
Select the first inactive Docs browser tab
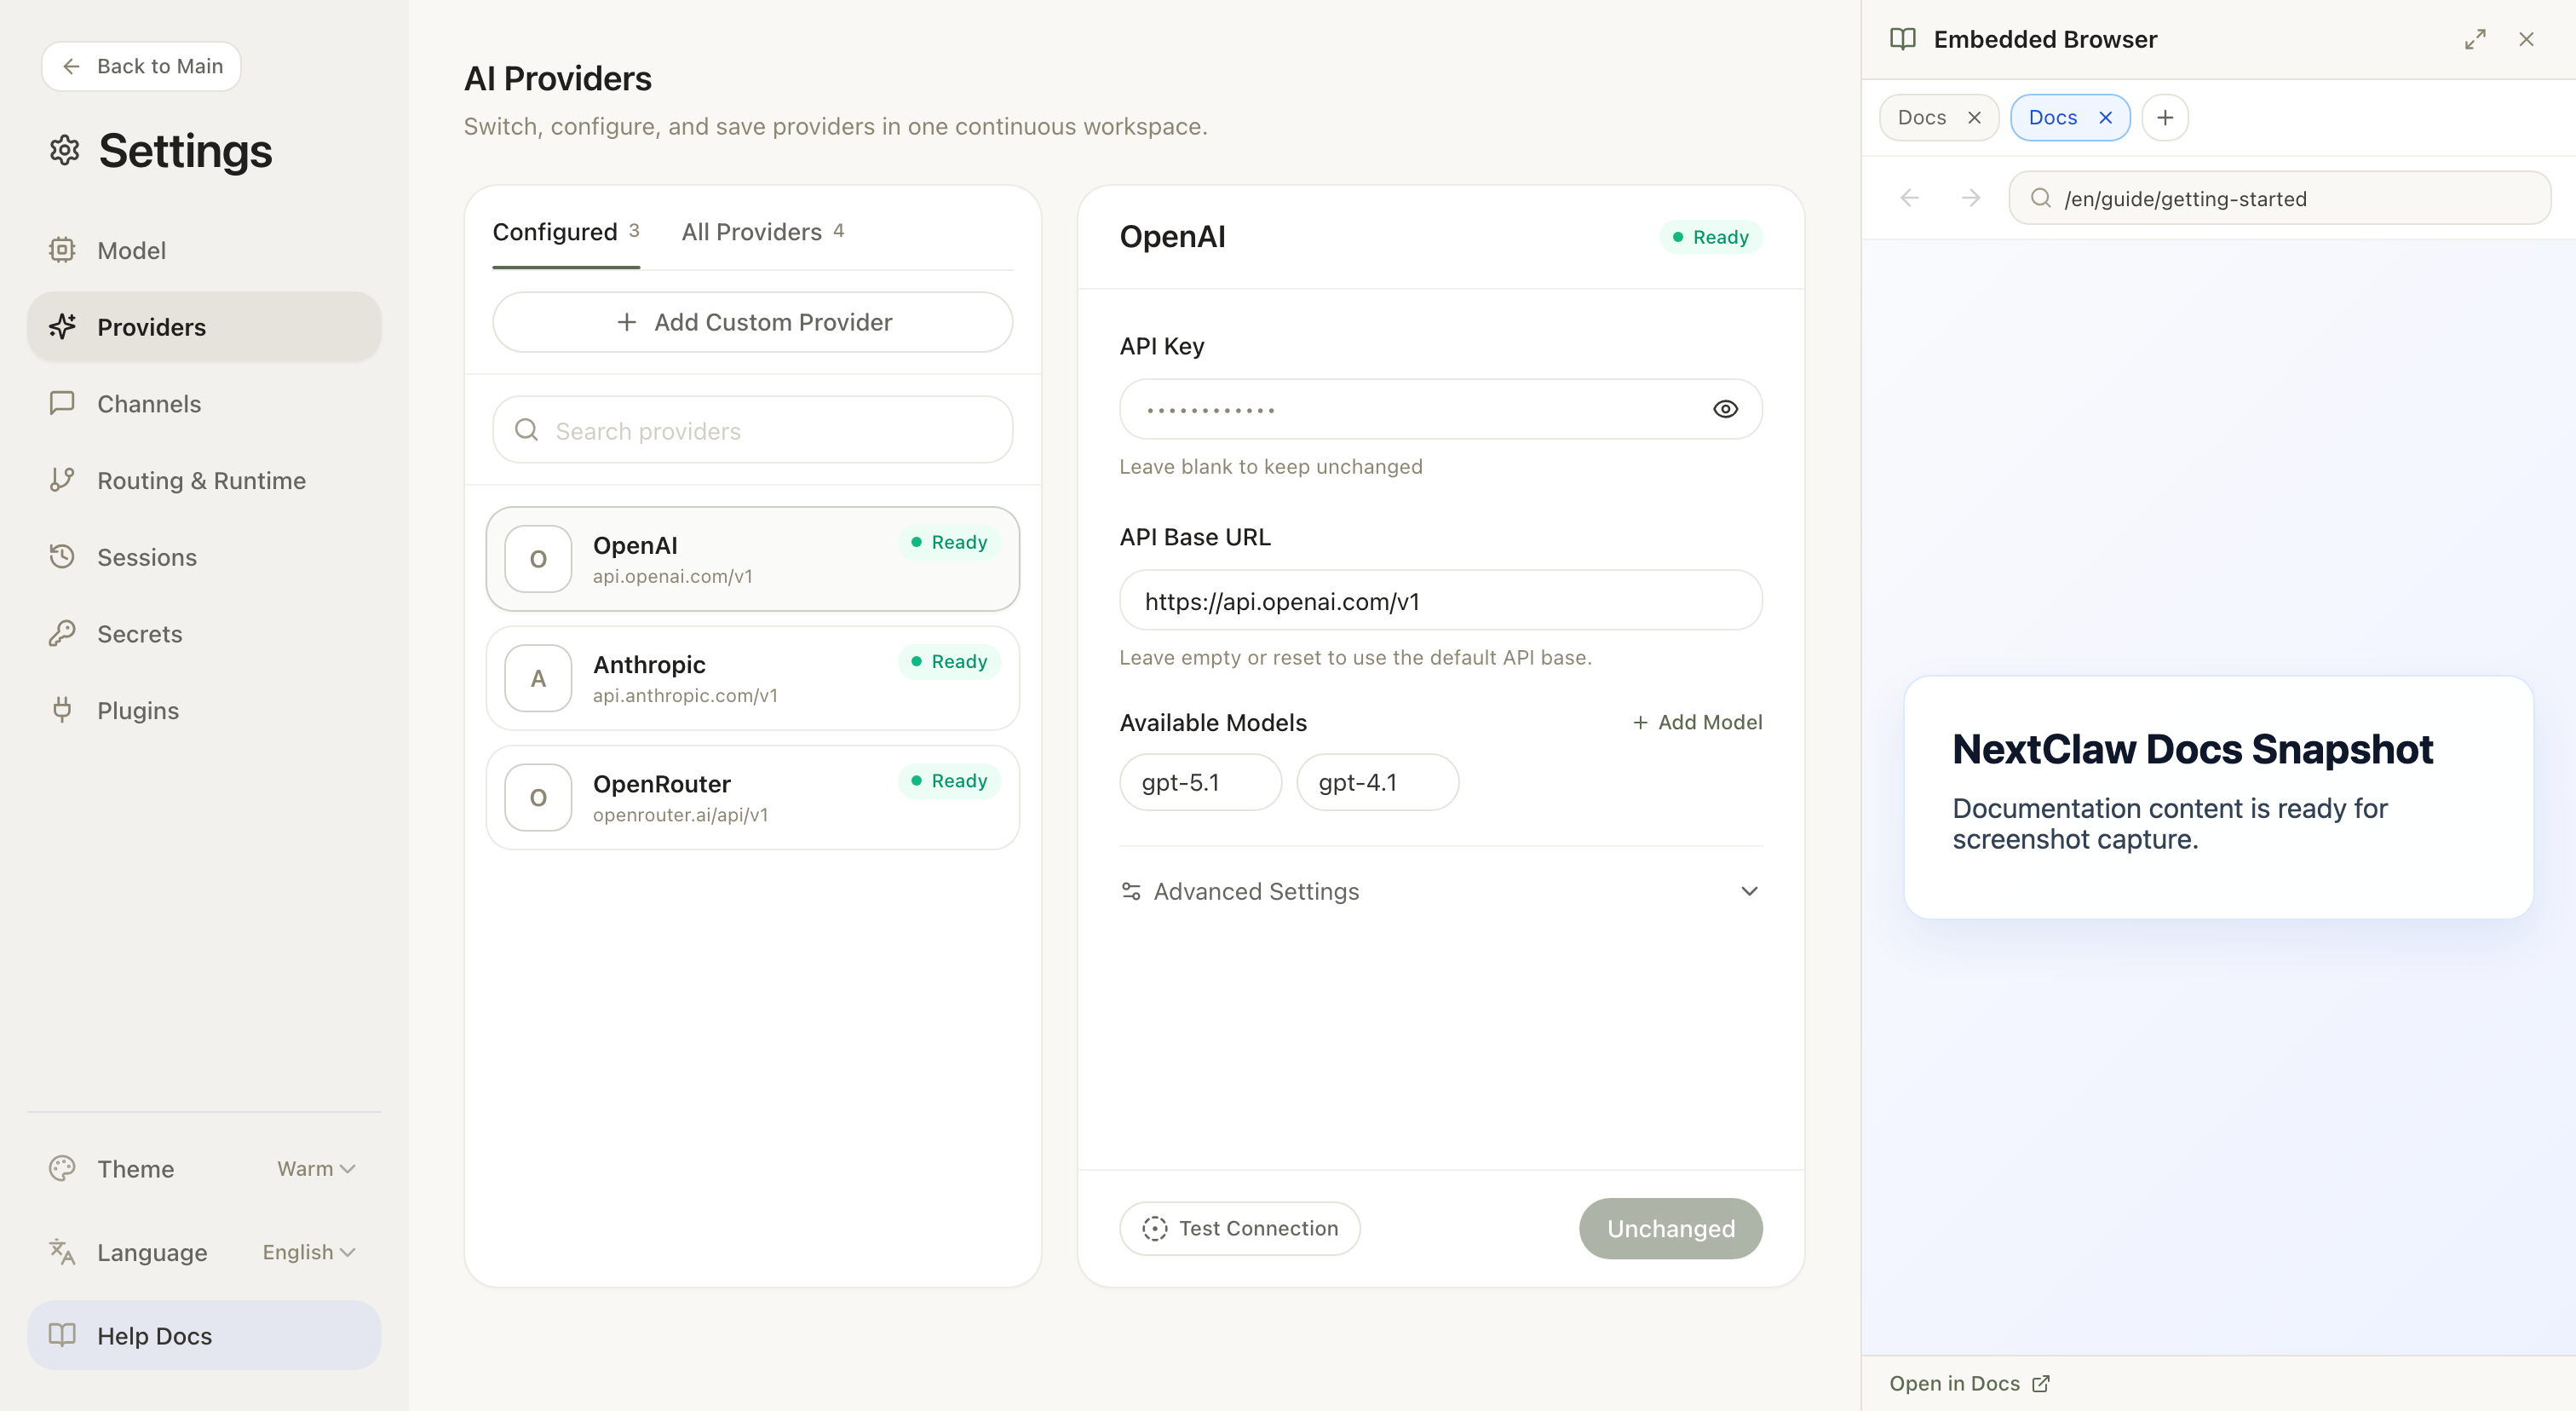1921,118
